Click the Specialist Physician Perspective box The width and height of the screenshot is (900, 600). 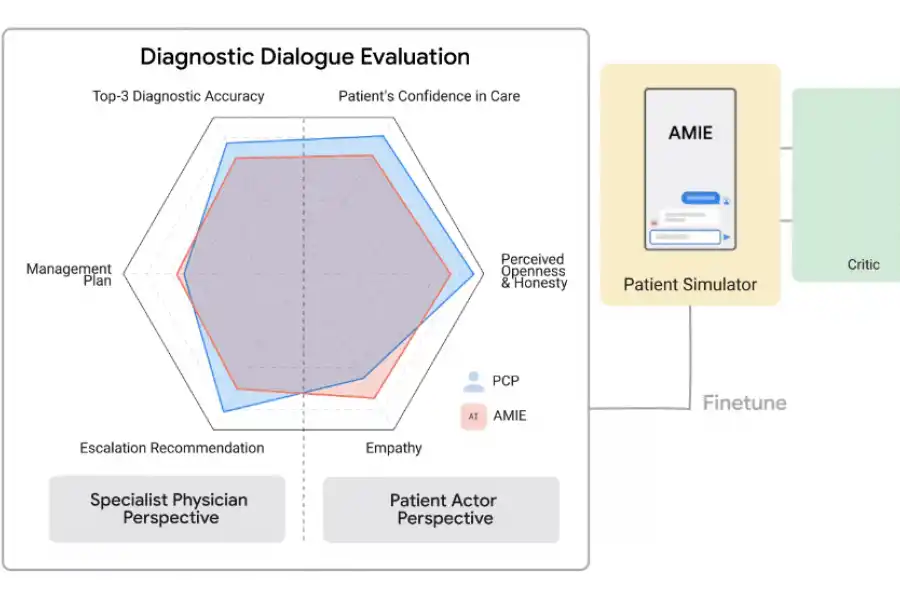[168, 509]
